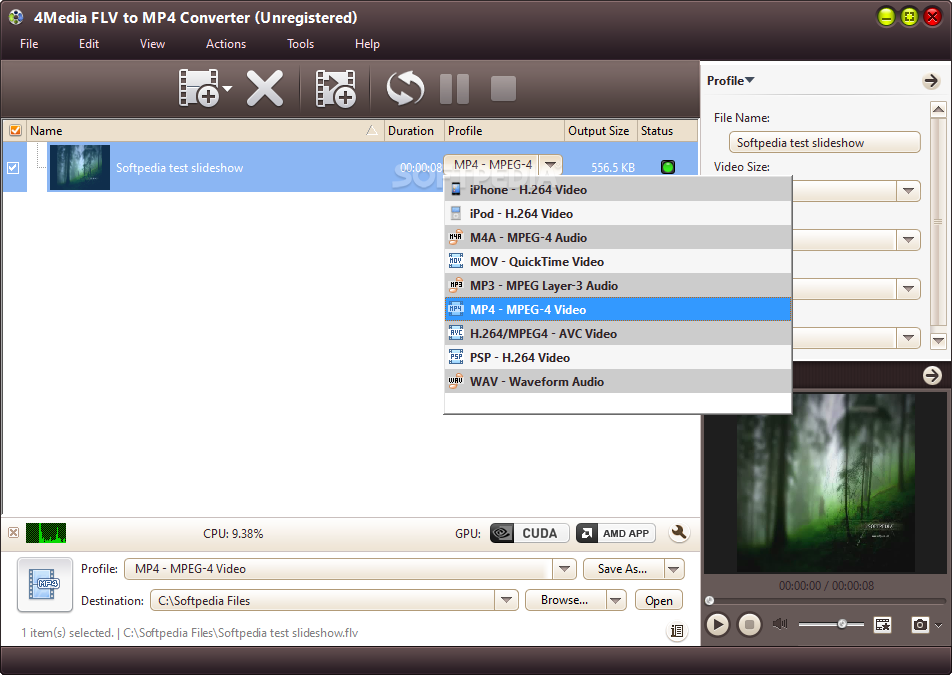Pick WAV - Waveform Audio profile

[618, 381]
